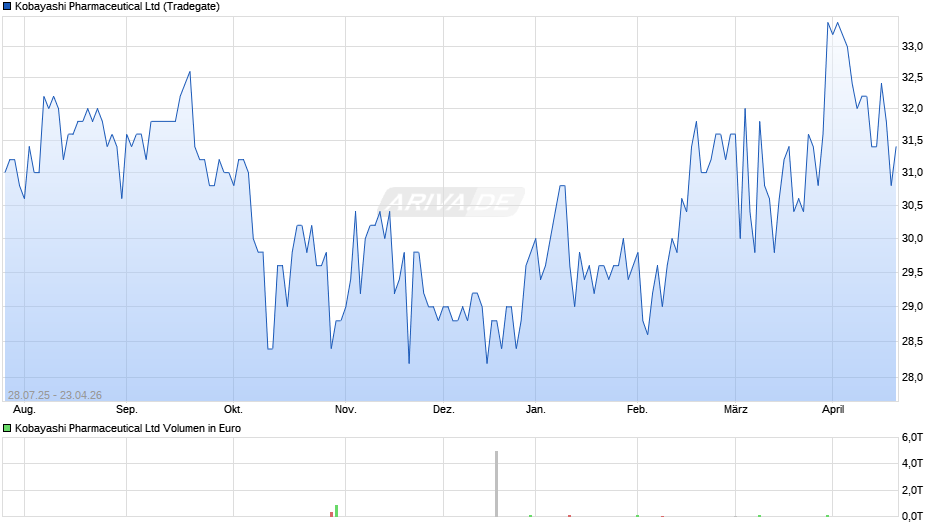
Task: Click the 'Sep.' month label
Action: [x=126, y=410]
